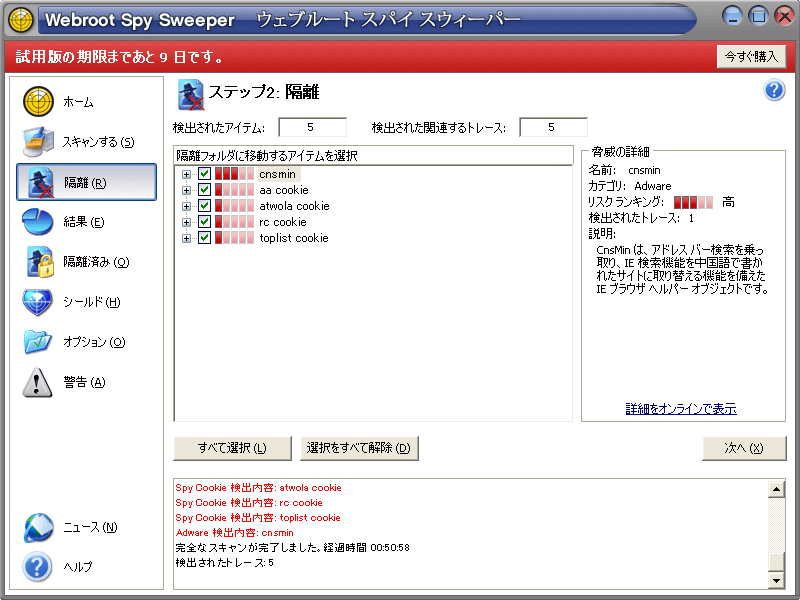Image resolution: width=800 pixels, height=600 pixels.
Task: Click the Home radar icon in sidebar
Action: point(38,102)
